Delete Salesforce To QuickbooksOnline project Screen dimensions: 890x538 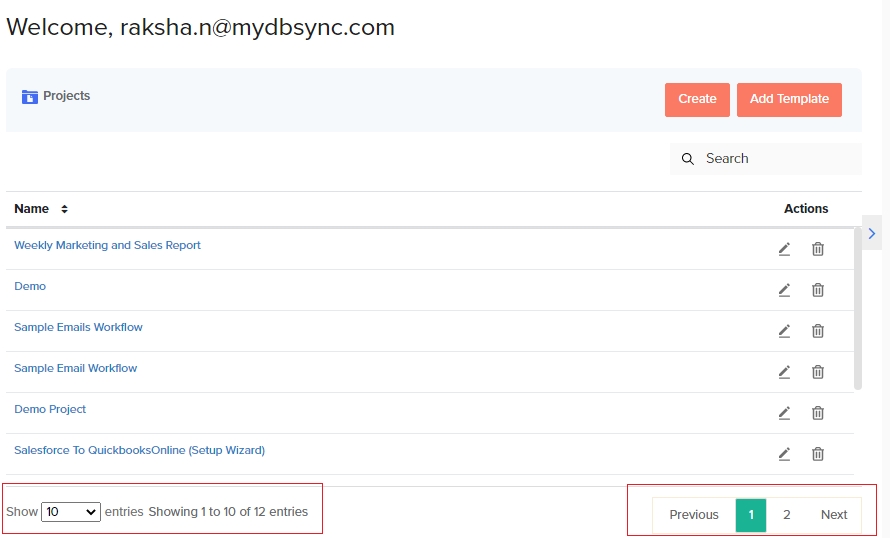tap(817, 454)
